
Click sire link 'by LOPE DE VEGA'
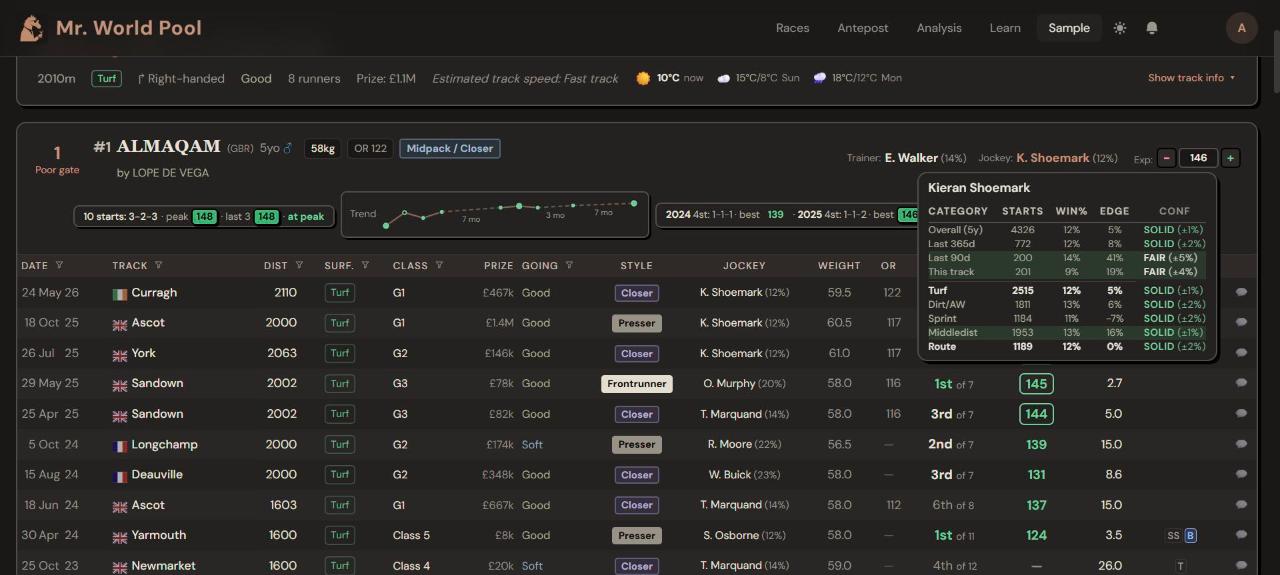163,173
